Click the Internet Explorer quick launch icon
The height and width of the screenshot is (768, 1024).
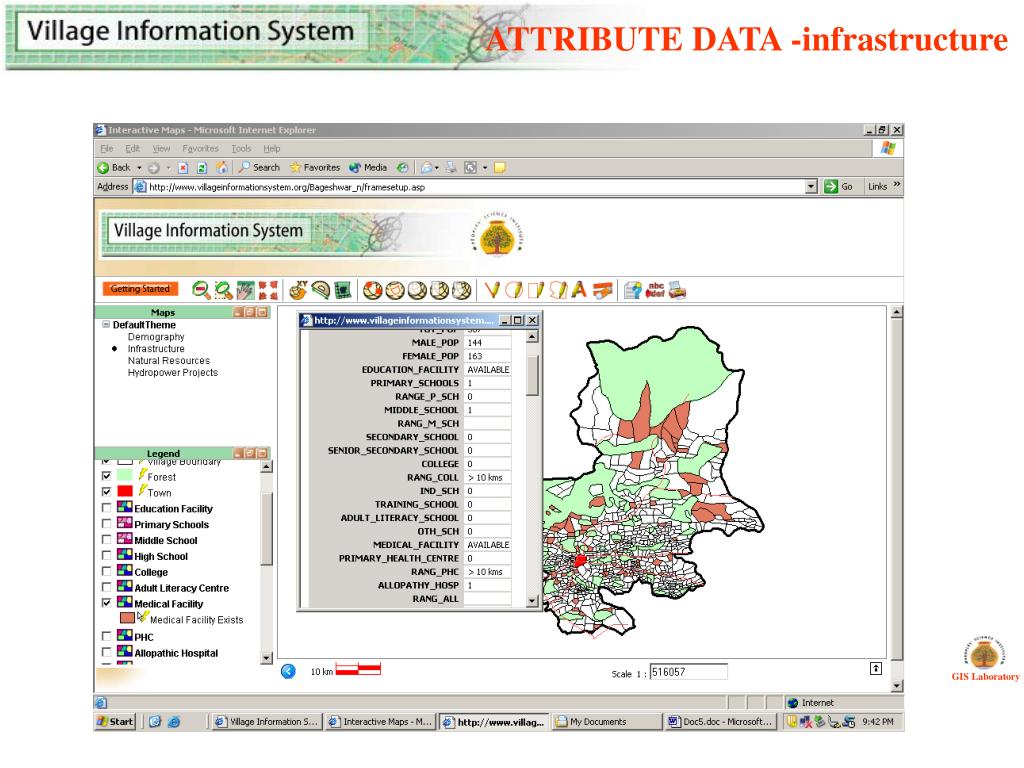click(174, 722)
